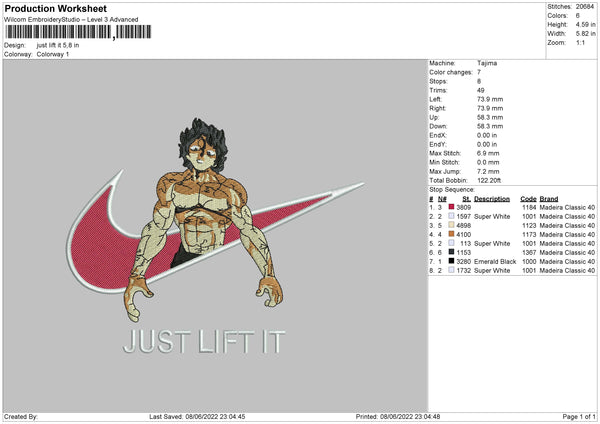Image resolution: width=600 pixels, height=424 pixels.
Task: Click the thread code '1000'
Action: [529, 261]
